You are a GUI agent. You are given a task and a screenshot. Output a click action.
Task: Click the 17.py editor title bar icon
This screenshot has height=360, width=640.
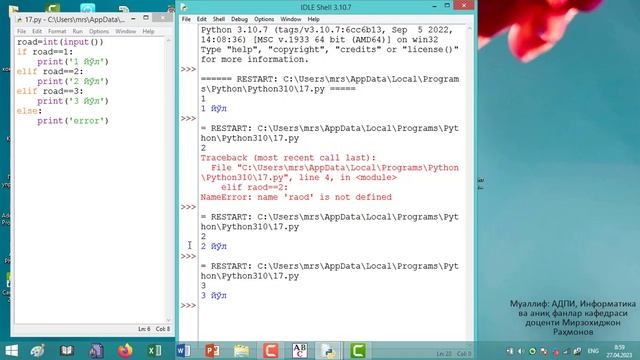coord(19,19)
